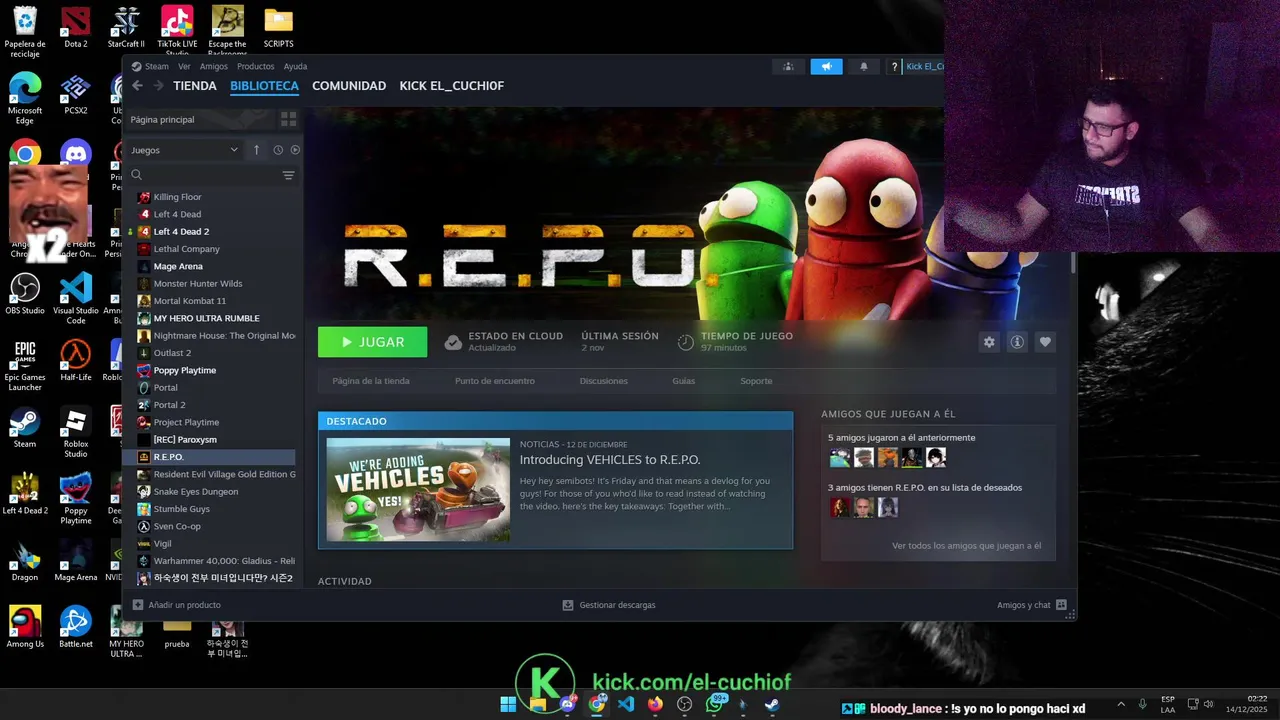Filter ready-to-play games with the play-circle icon
Image resolution: width=1280 pixels, height=720 pixels.
[295, 150]
